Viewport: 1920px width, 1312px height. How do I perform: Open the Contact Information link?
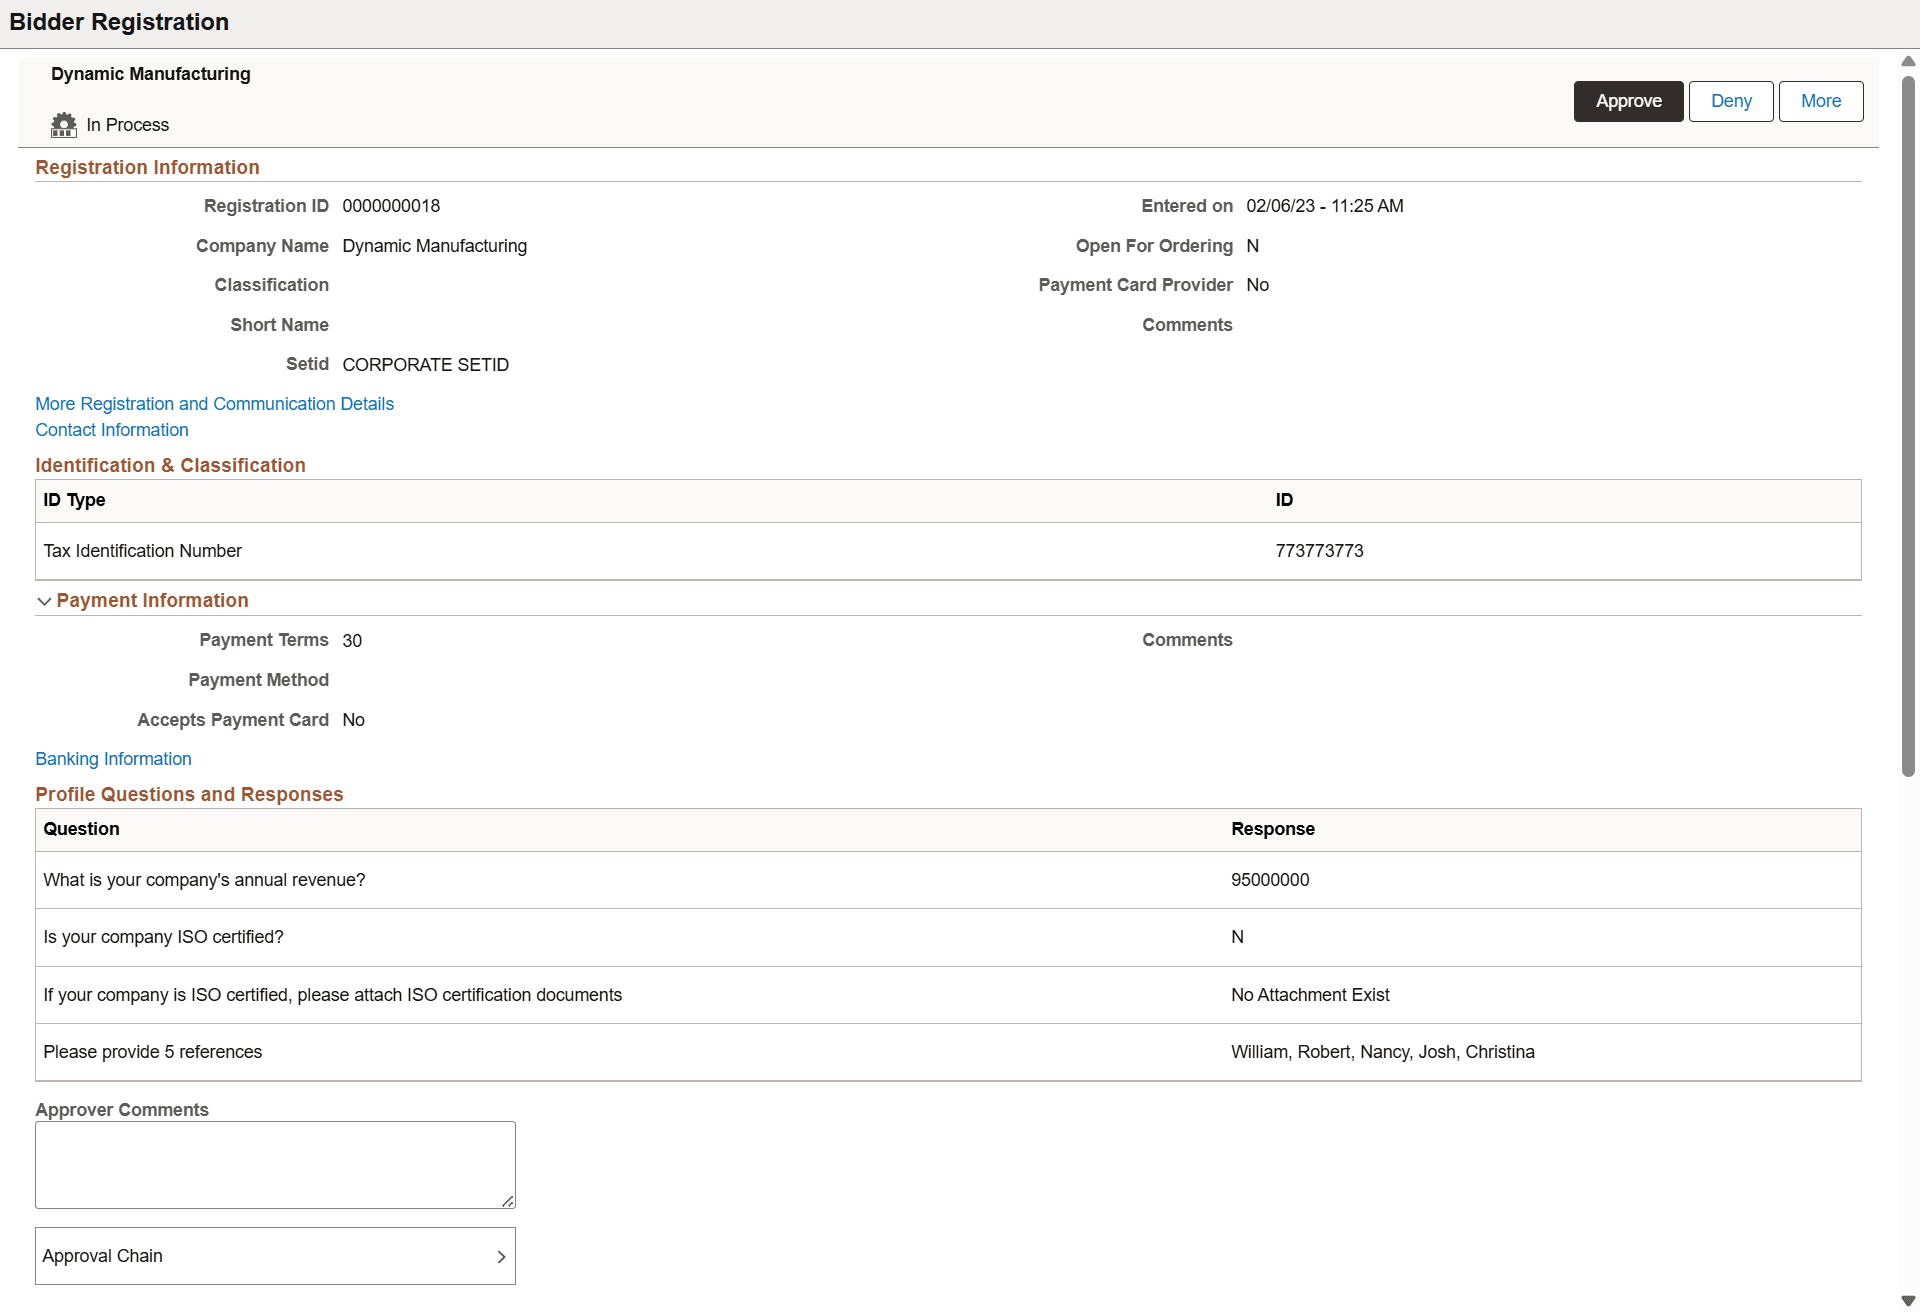click(111, 429)
